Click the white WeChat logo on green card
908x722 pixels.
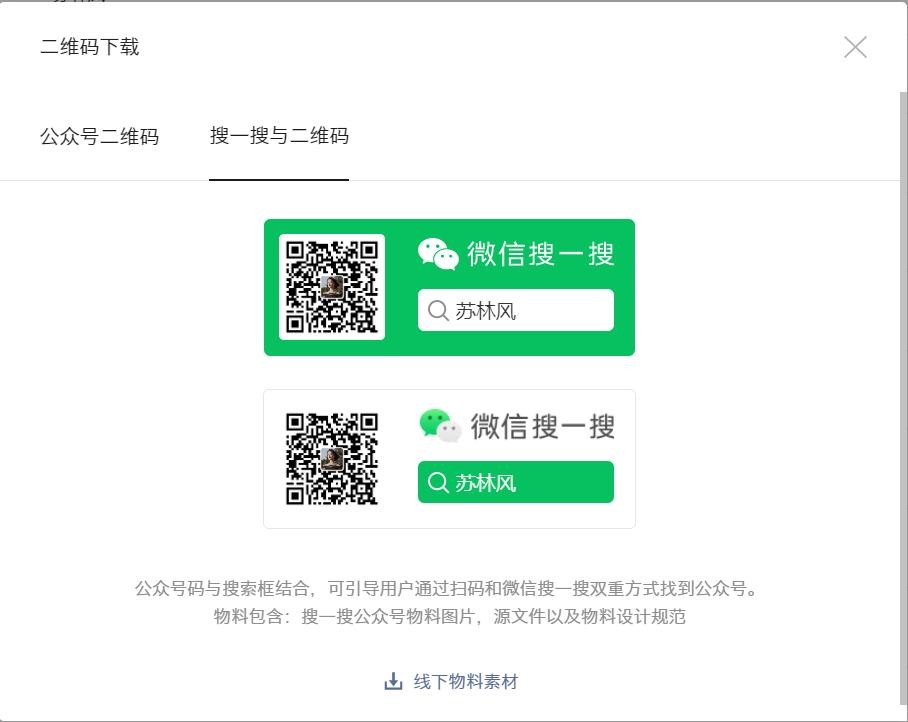(x=438, y=254)
